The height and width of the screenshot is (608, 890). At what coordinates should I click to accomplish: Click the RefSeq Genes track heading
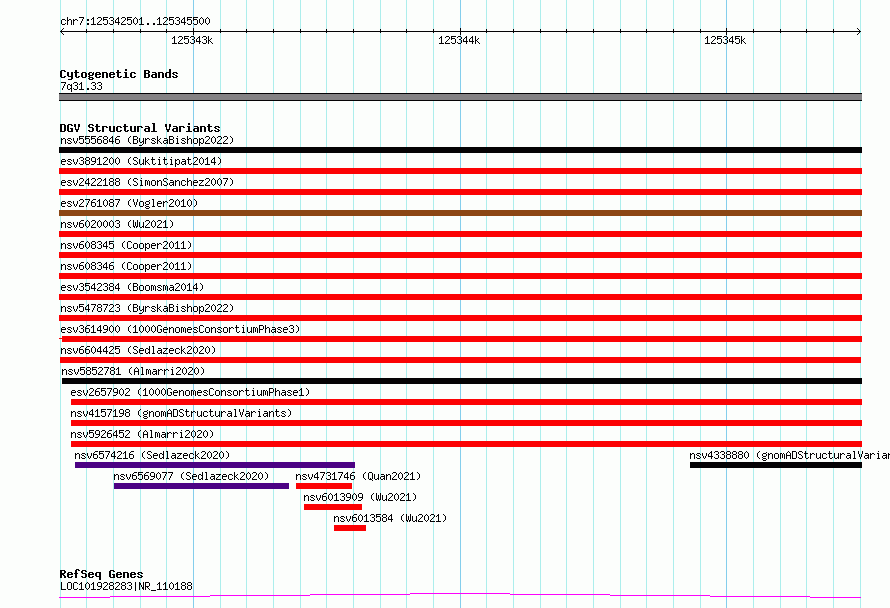point(101,574)
